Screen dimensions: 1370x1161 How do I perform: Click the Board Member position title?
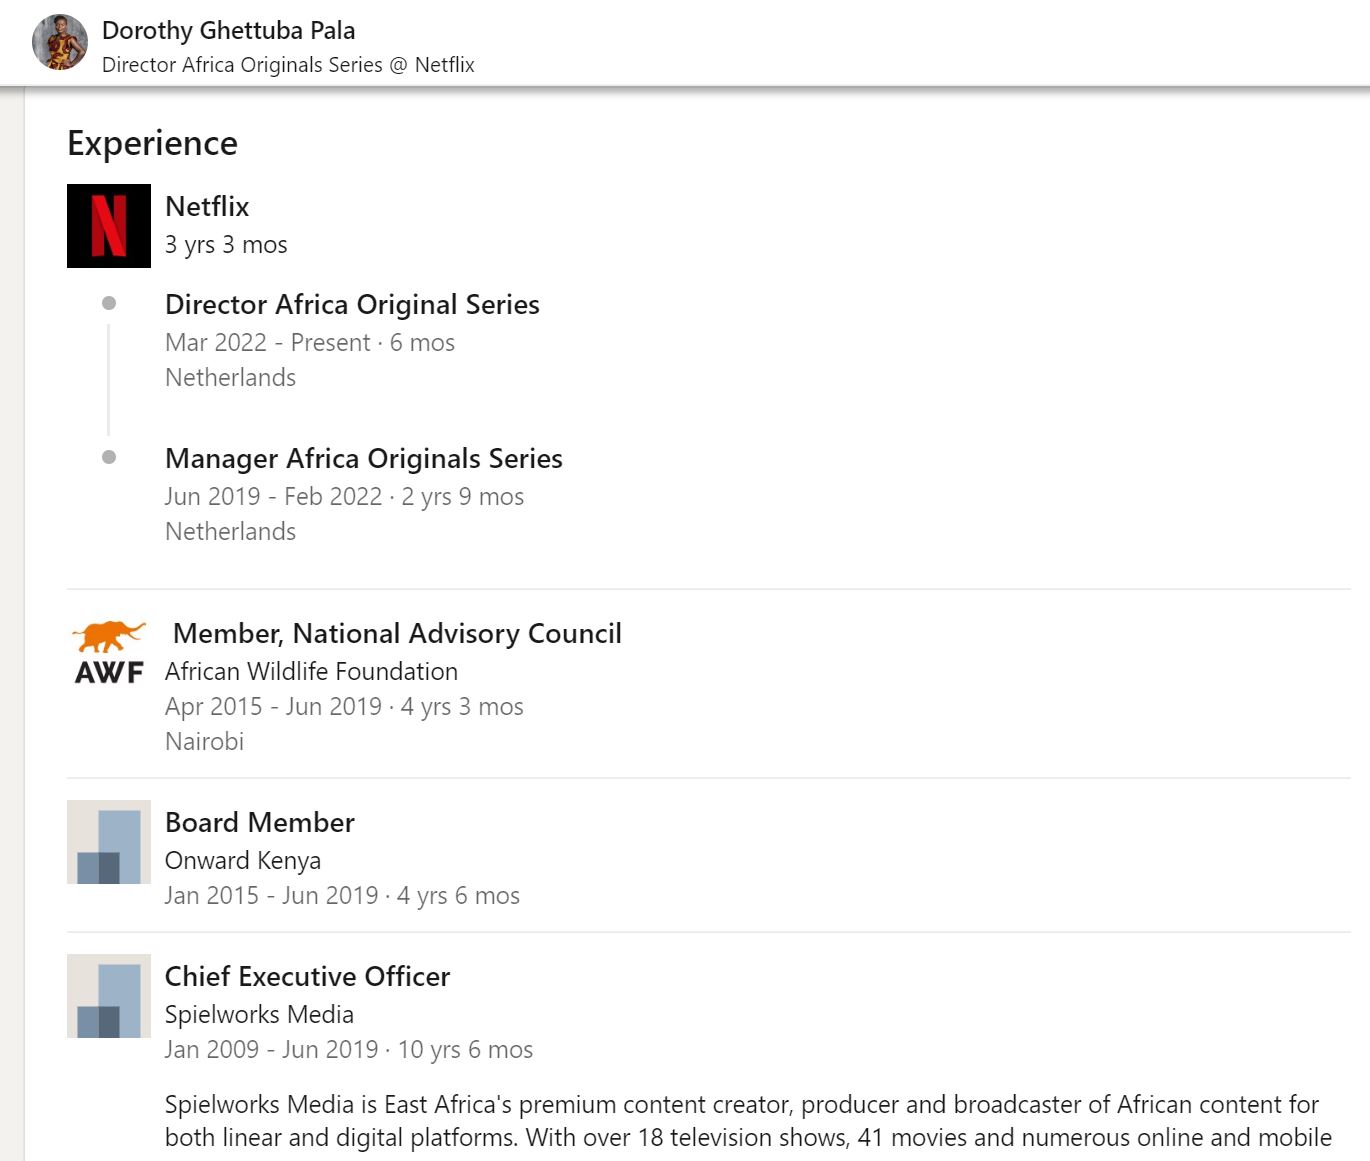(x=260, y=822)
